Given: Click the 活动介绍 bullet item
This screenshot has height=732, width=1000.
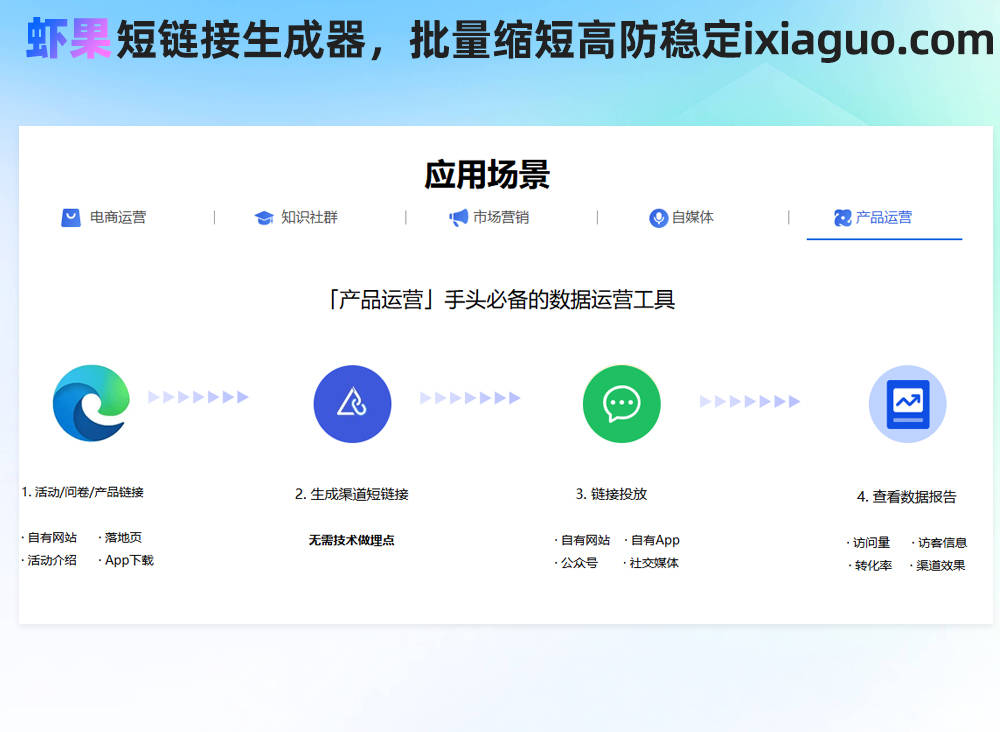Looking at the screenshot, I should pyautogui.click(x=52, y=560).
